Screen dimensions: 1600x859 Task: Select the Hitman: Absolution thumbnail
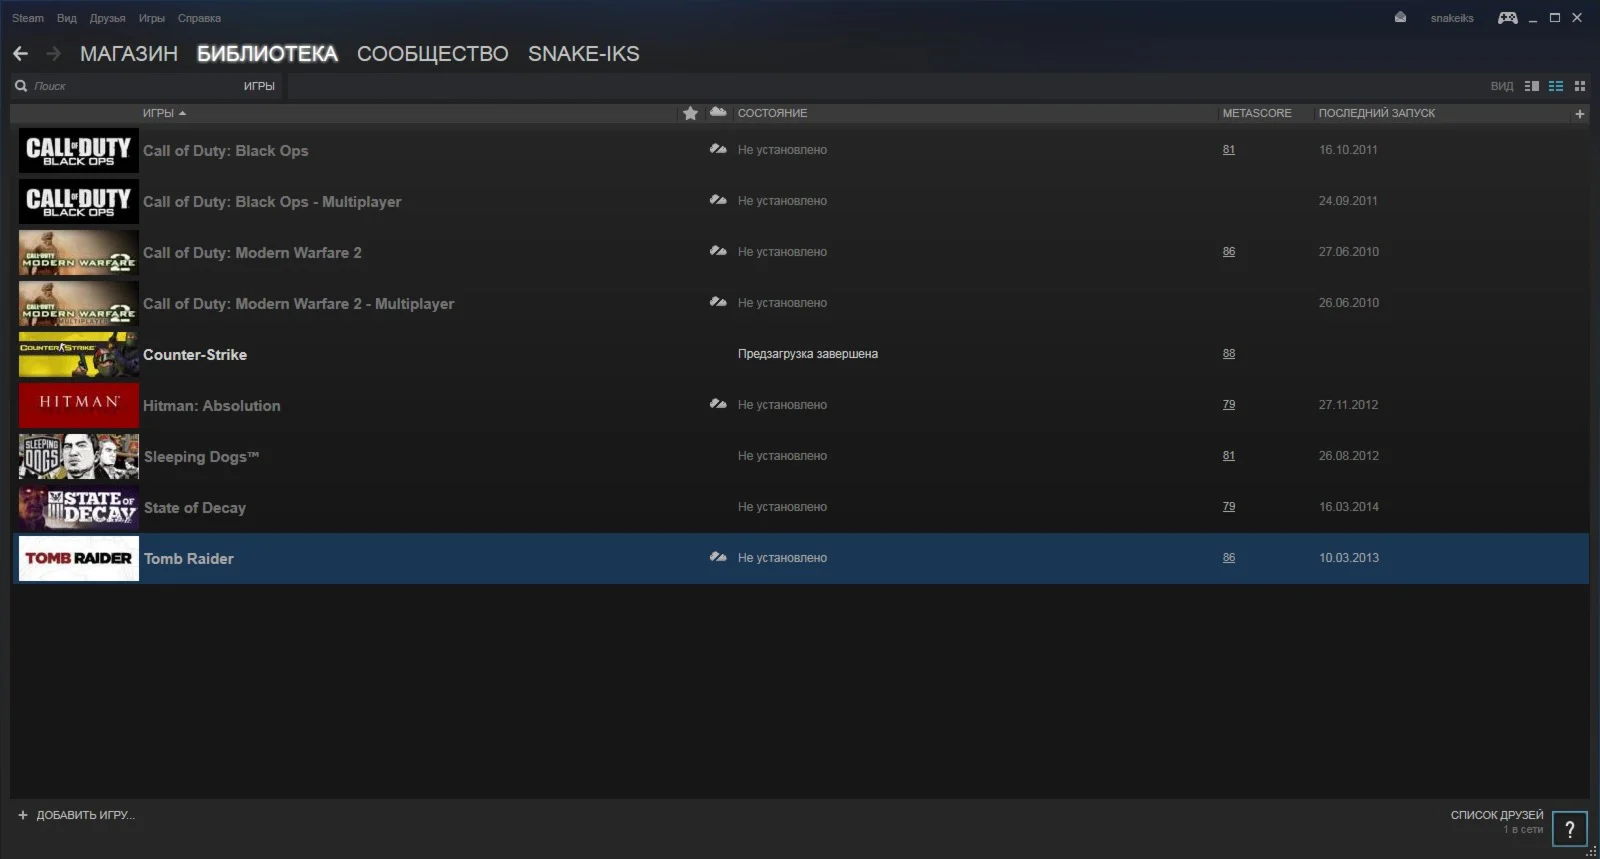pos(79,405)
